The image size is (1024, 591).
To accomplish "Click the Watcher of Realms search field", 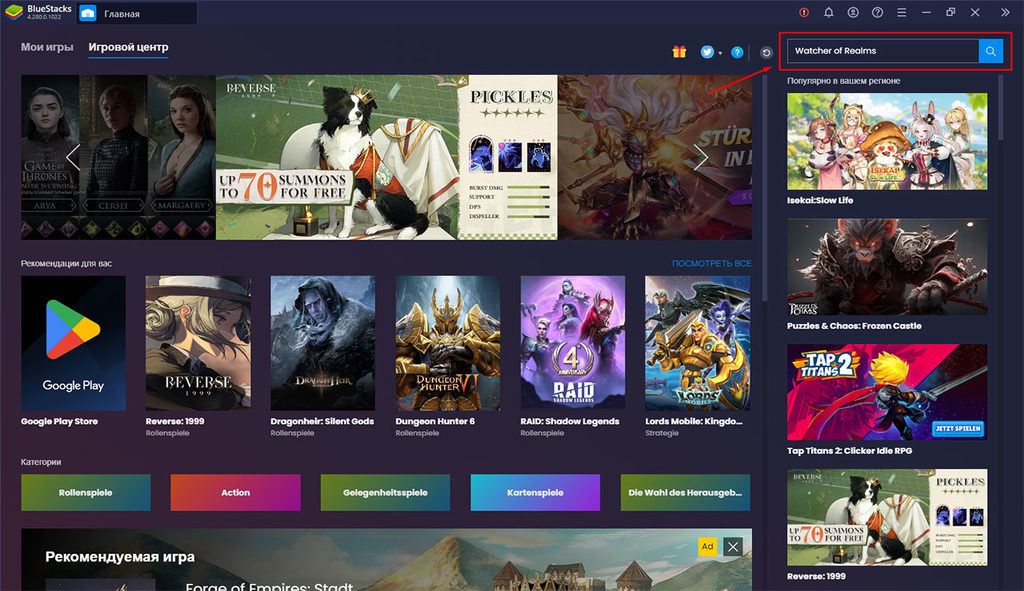I will 883,51.
